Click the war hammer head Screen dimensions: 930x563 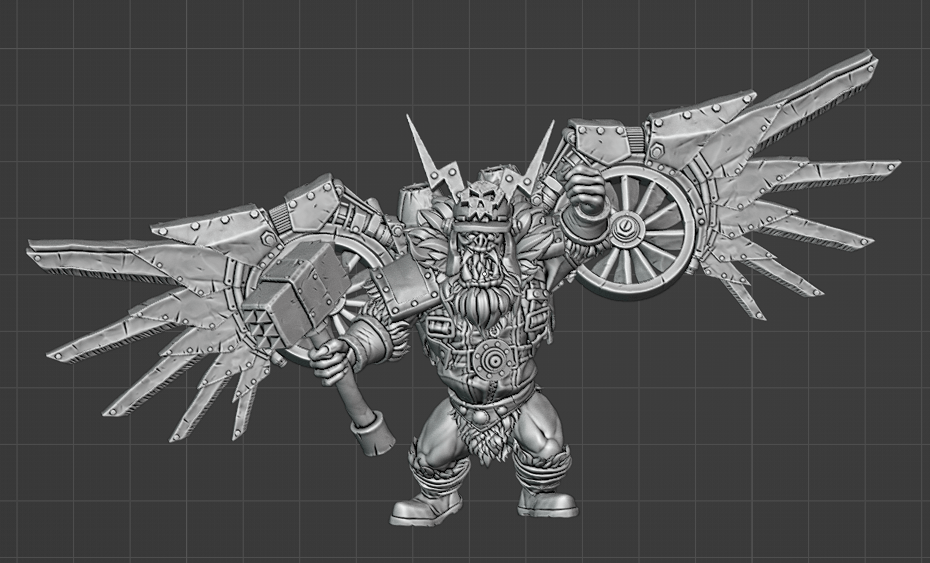(290, 293)
